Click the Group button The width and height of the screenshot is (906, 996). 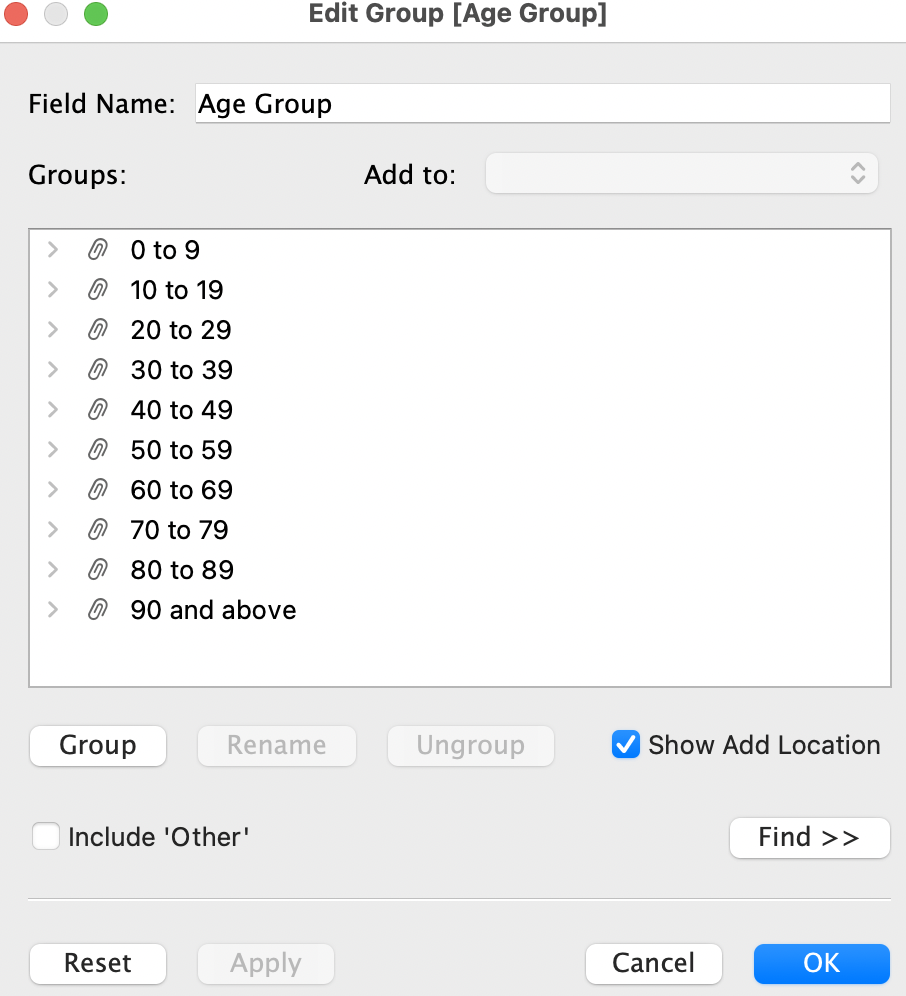98,745
